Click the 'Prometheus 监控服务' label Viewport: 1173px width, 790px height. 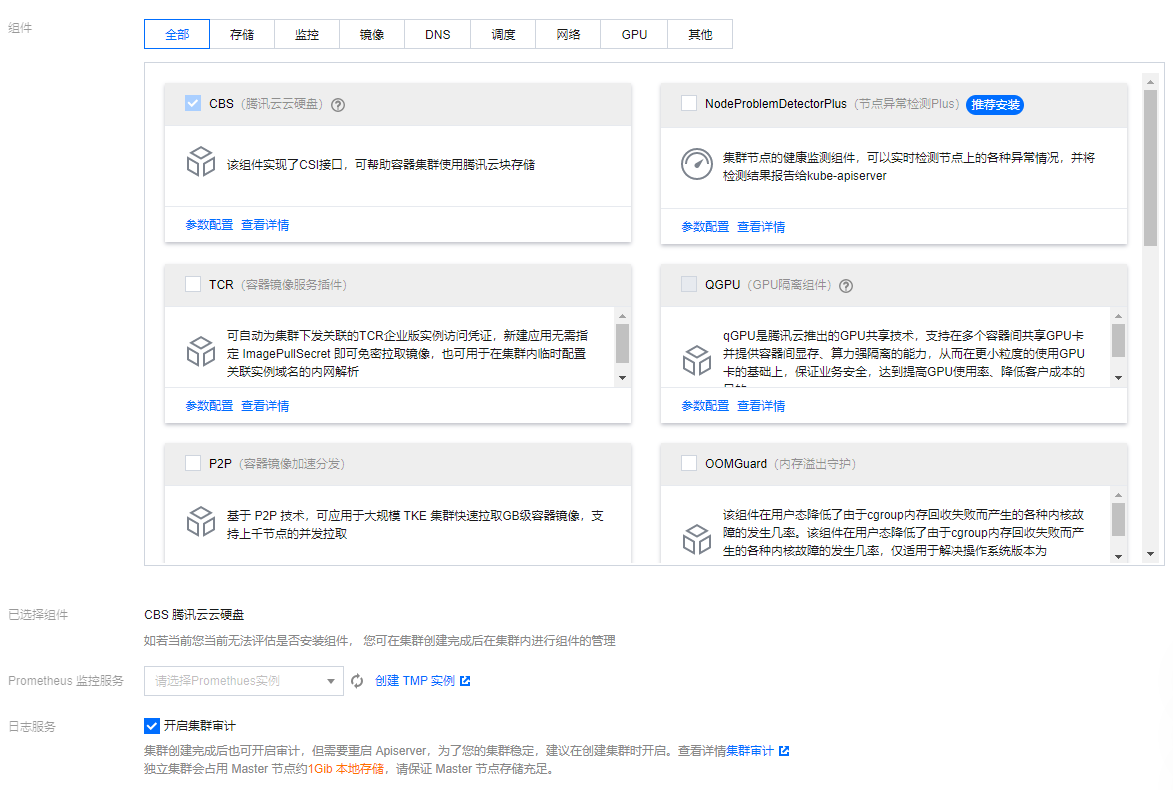pyautogui.click(x=66, y=681)
